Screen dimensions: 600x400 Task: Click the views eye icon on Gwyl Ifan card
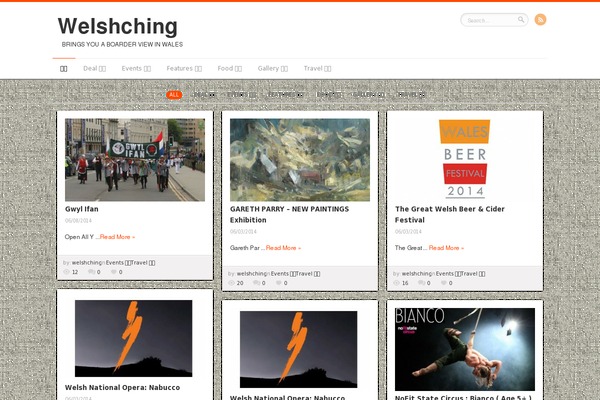[x=66, y=272]
